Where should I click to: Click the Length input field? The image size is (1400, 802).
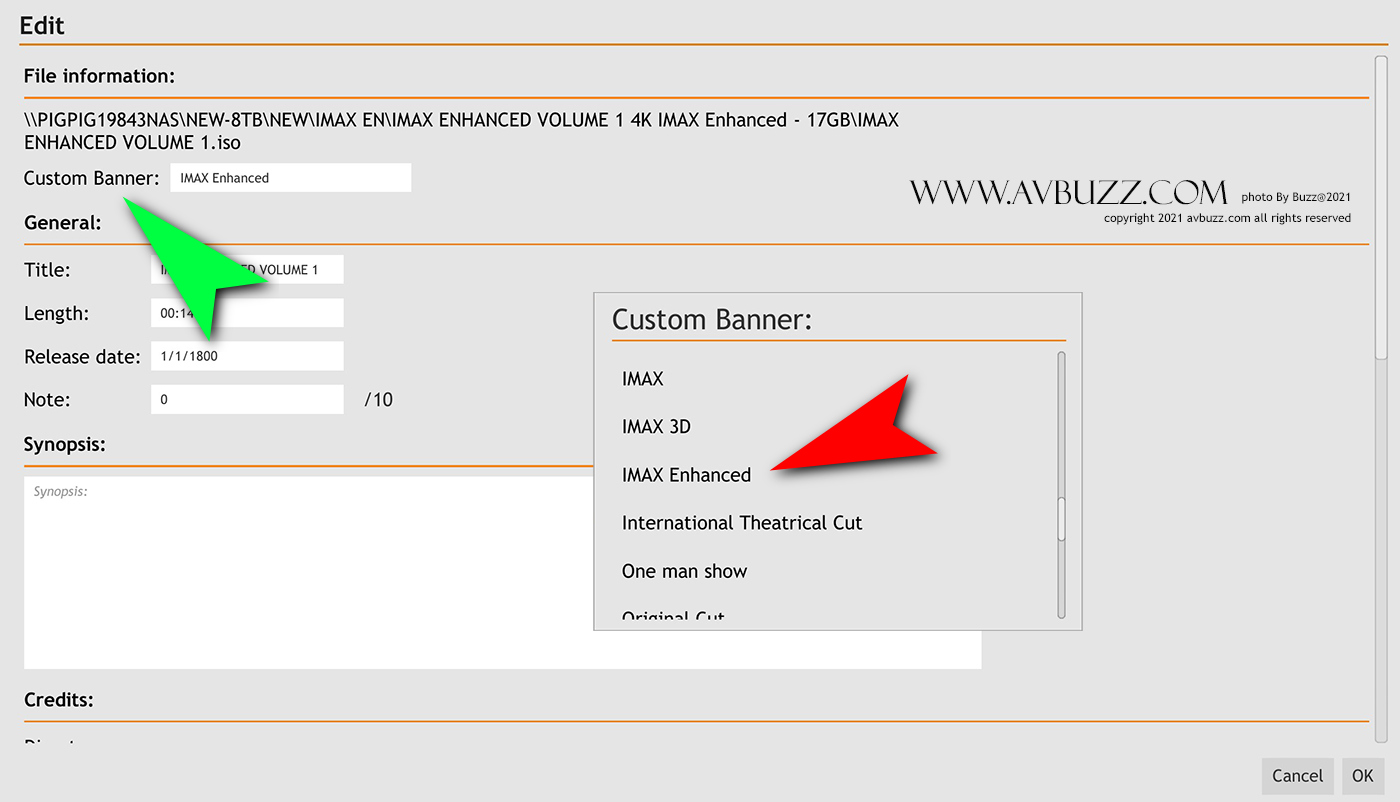tap(247, 313)
